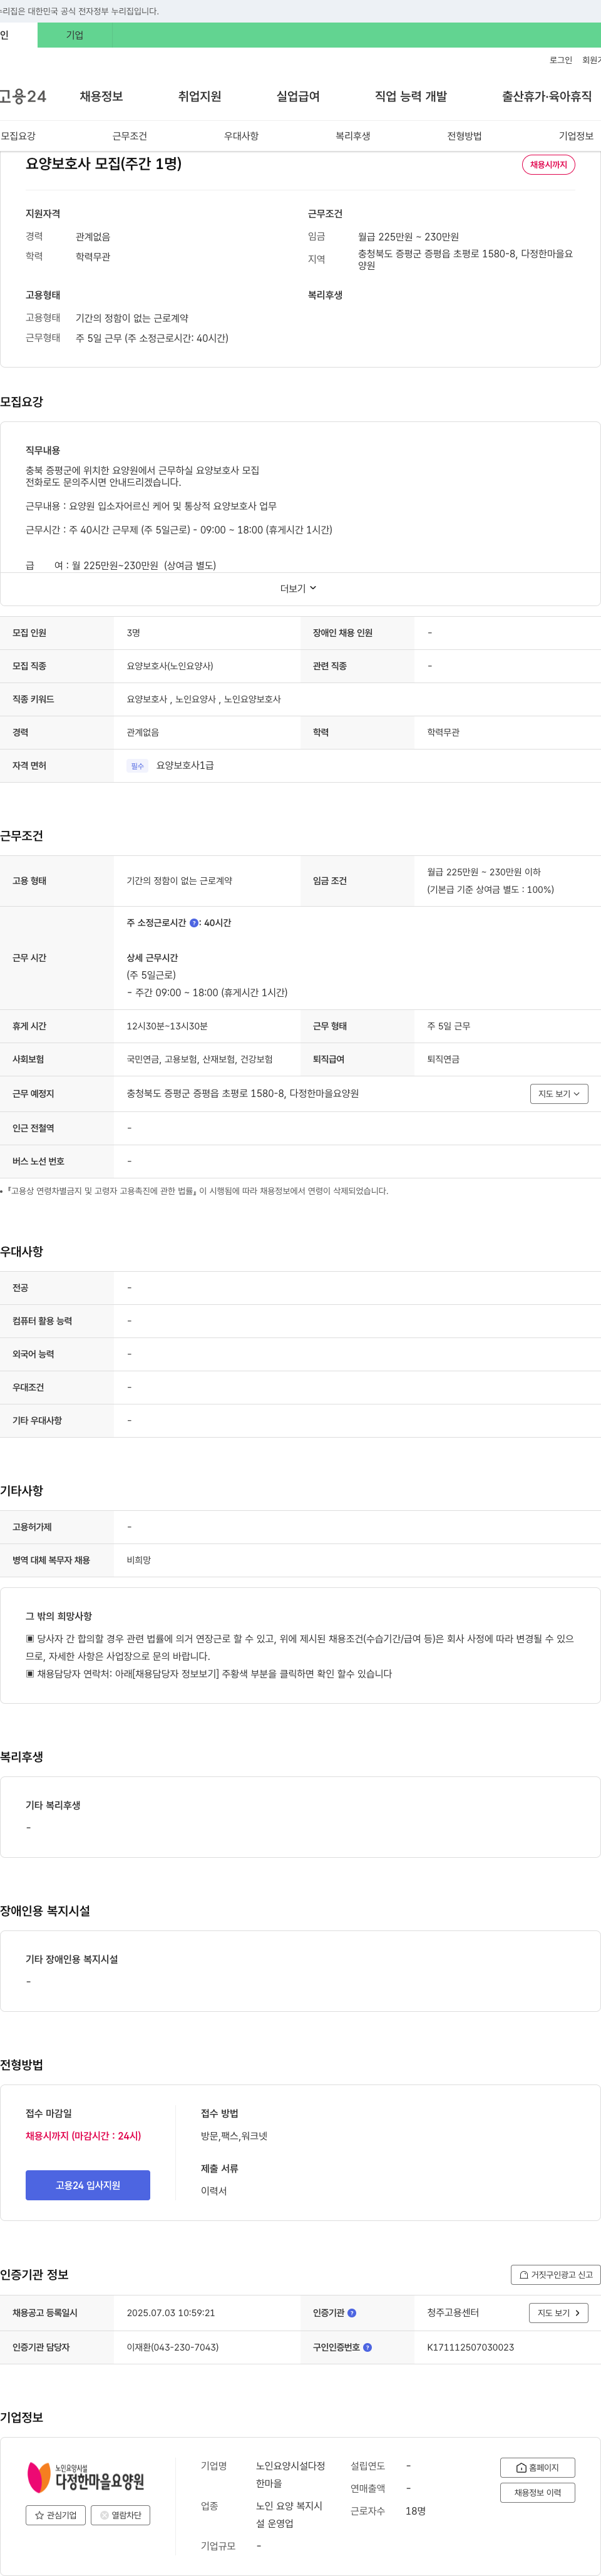
Task: Click the 인증기관 help icon
Action: 352,2313
